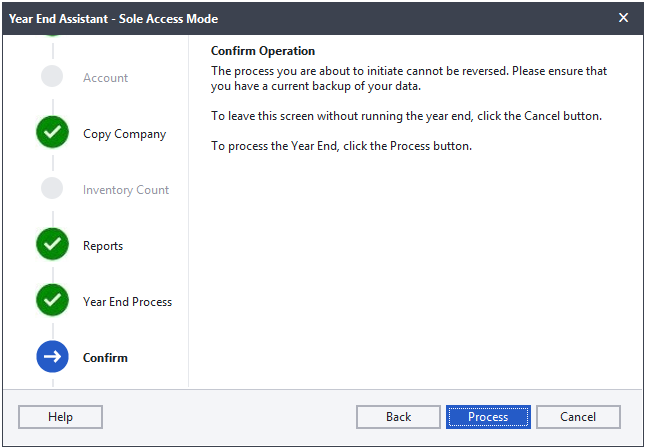
Task: Run the year end with Process button
Action: tap(488, 417)
